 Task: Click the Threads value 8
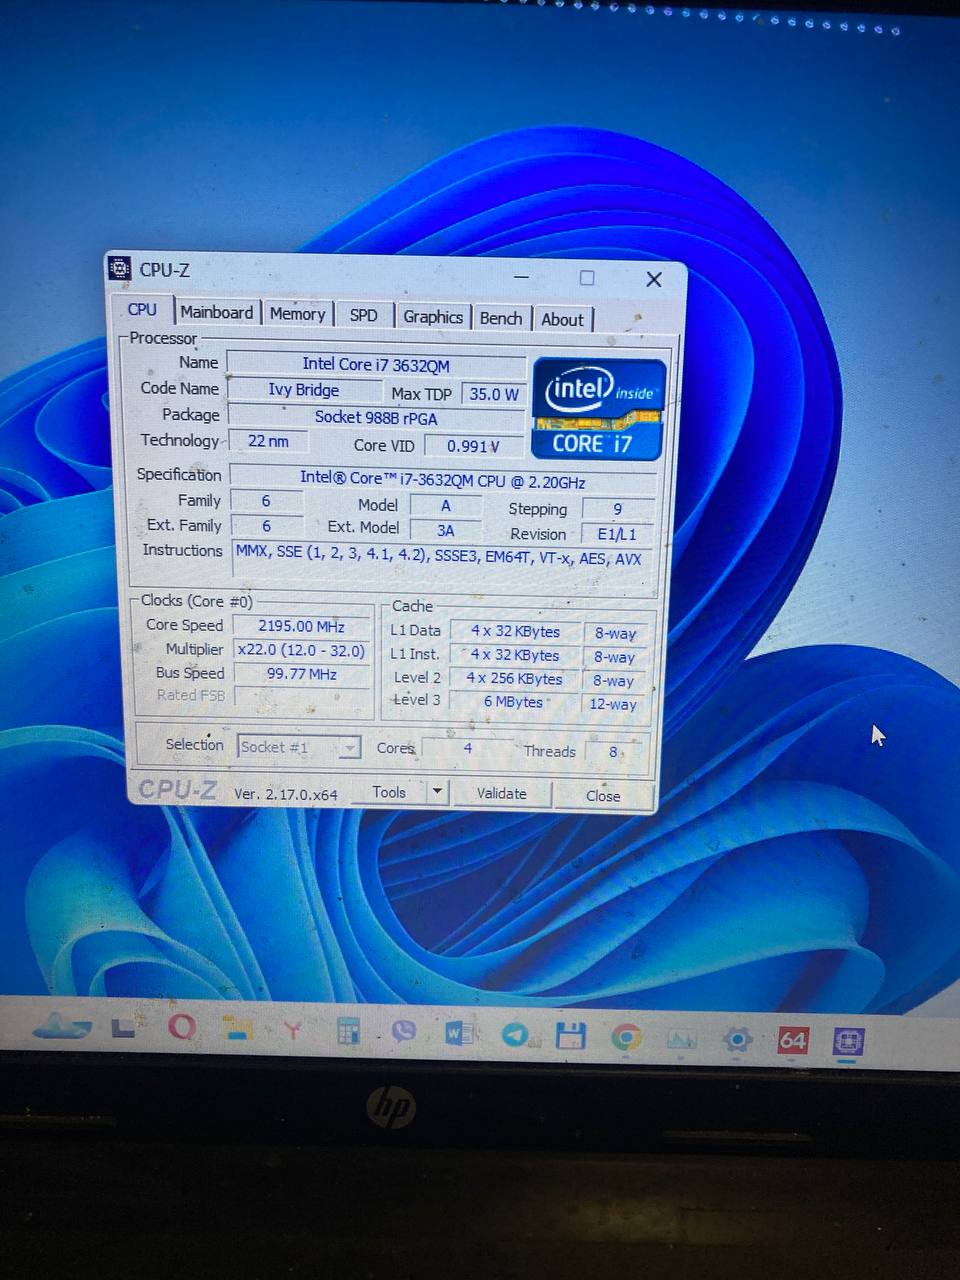click(614, 752)
